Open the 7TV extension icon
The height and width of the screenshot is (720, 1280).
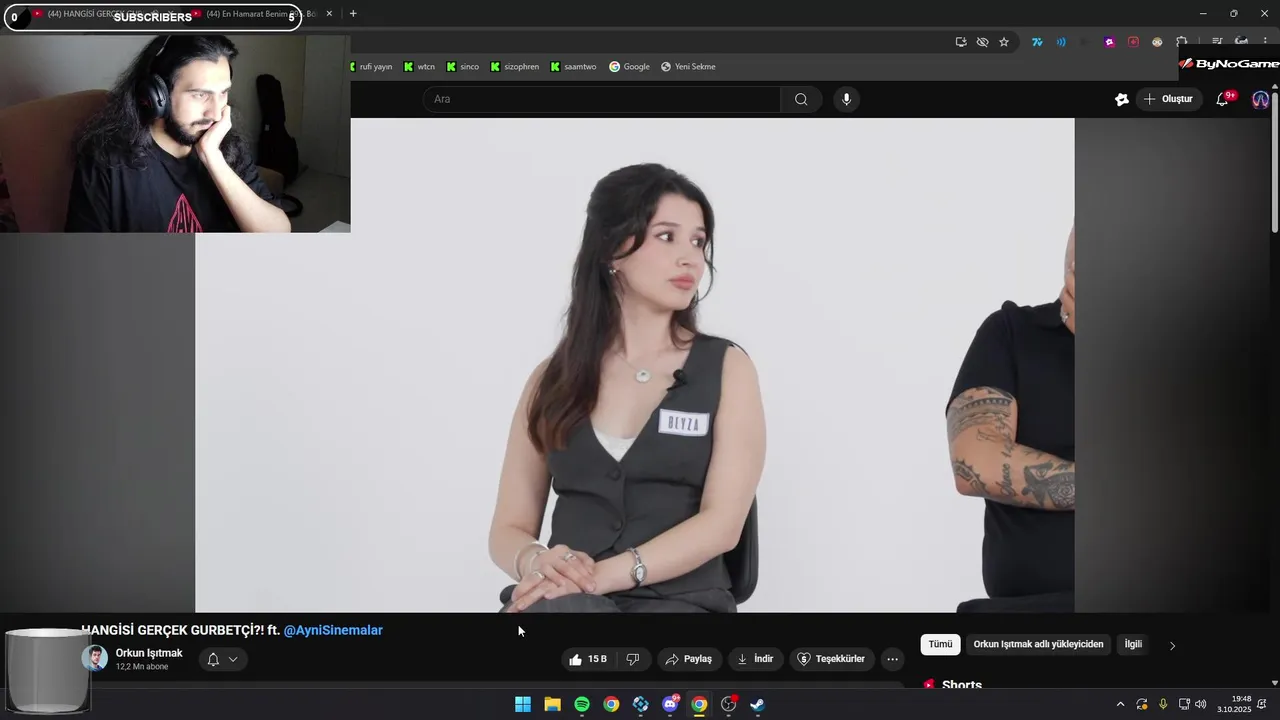pos(1037,42)
